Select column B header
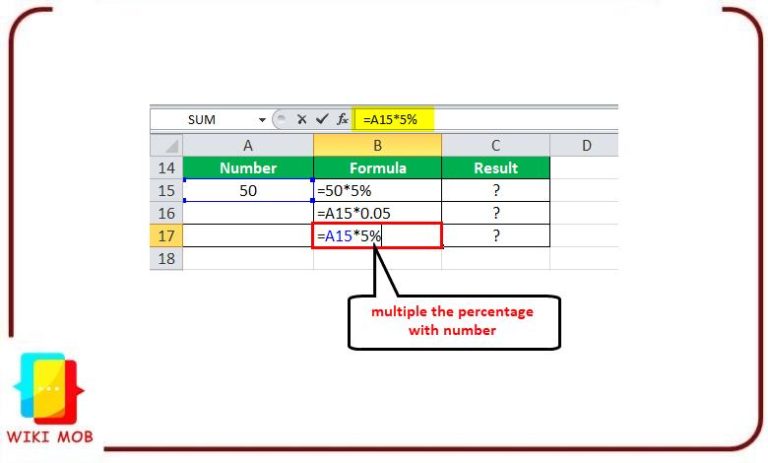The image size is (768, 463). coord(377,145)
